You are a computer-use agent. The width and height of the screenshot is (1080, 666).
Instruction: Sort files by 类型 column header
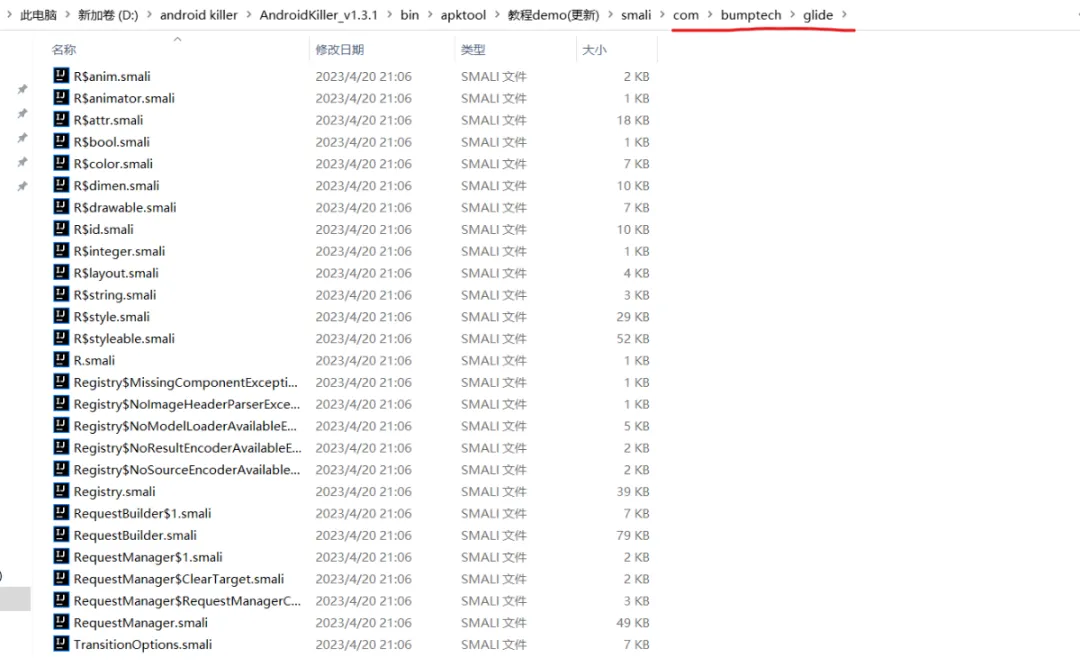pyautogui.click(x=473, y=50)
